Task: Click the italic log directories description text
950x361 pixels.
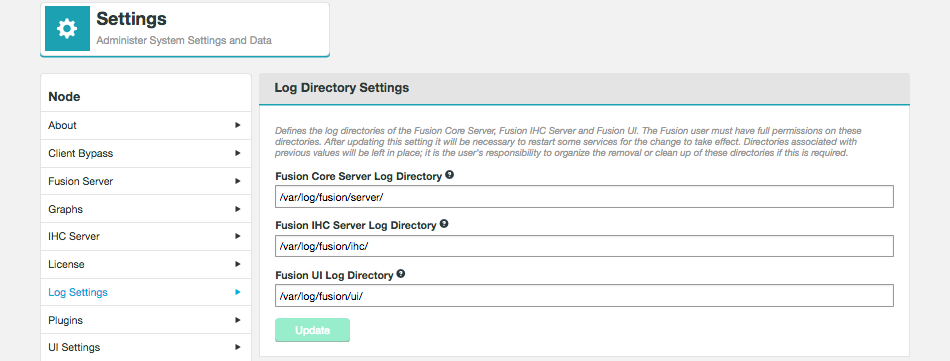Action: pyautogui.click(x=568, y=142)
